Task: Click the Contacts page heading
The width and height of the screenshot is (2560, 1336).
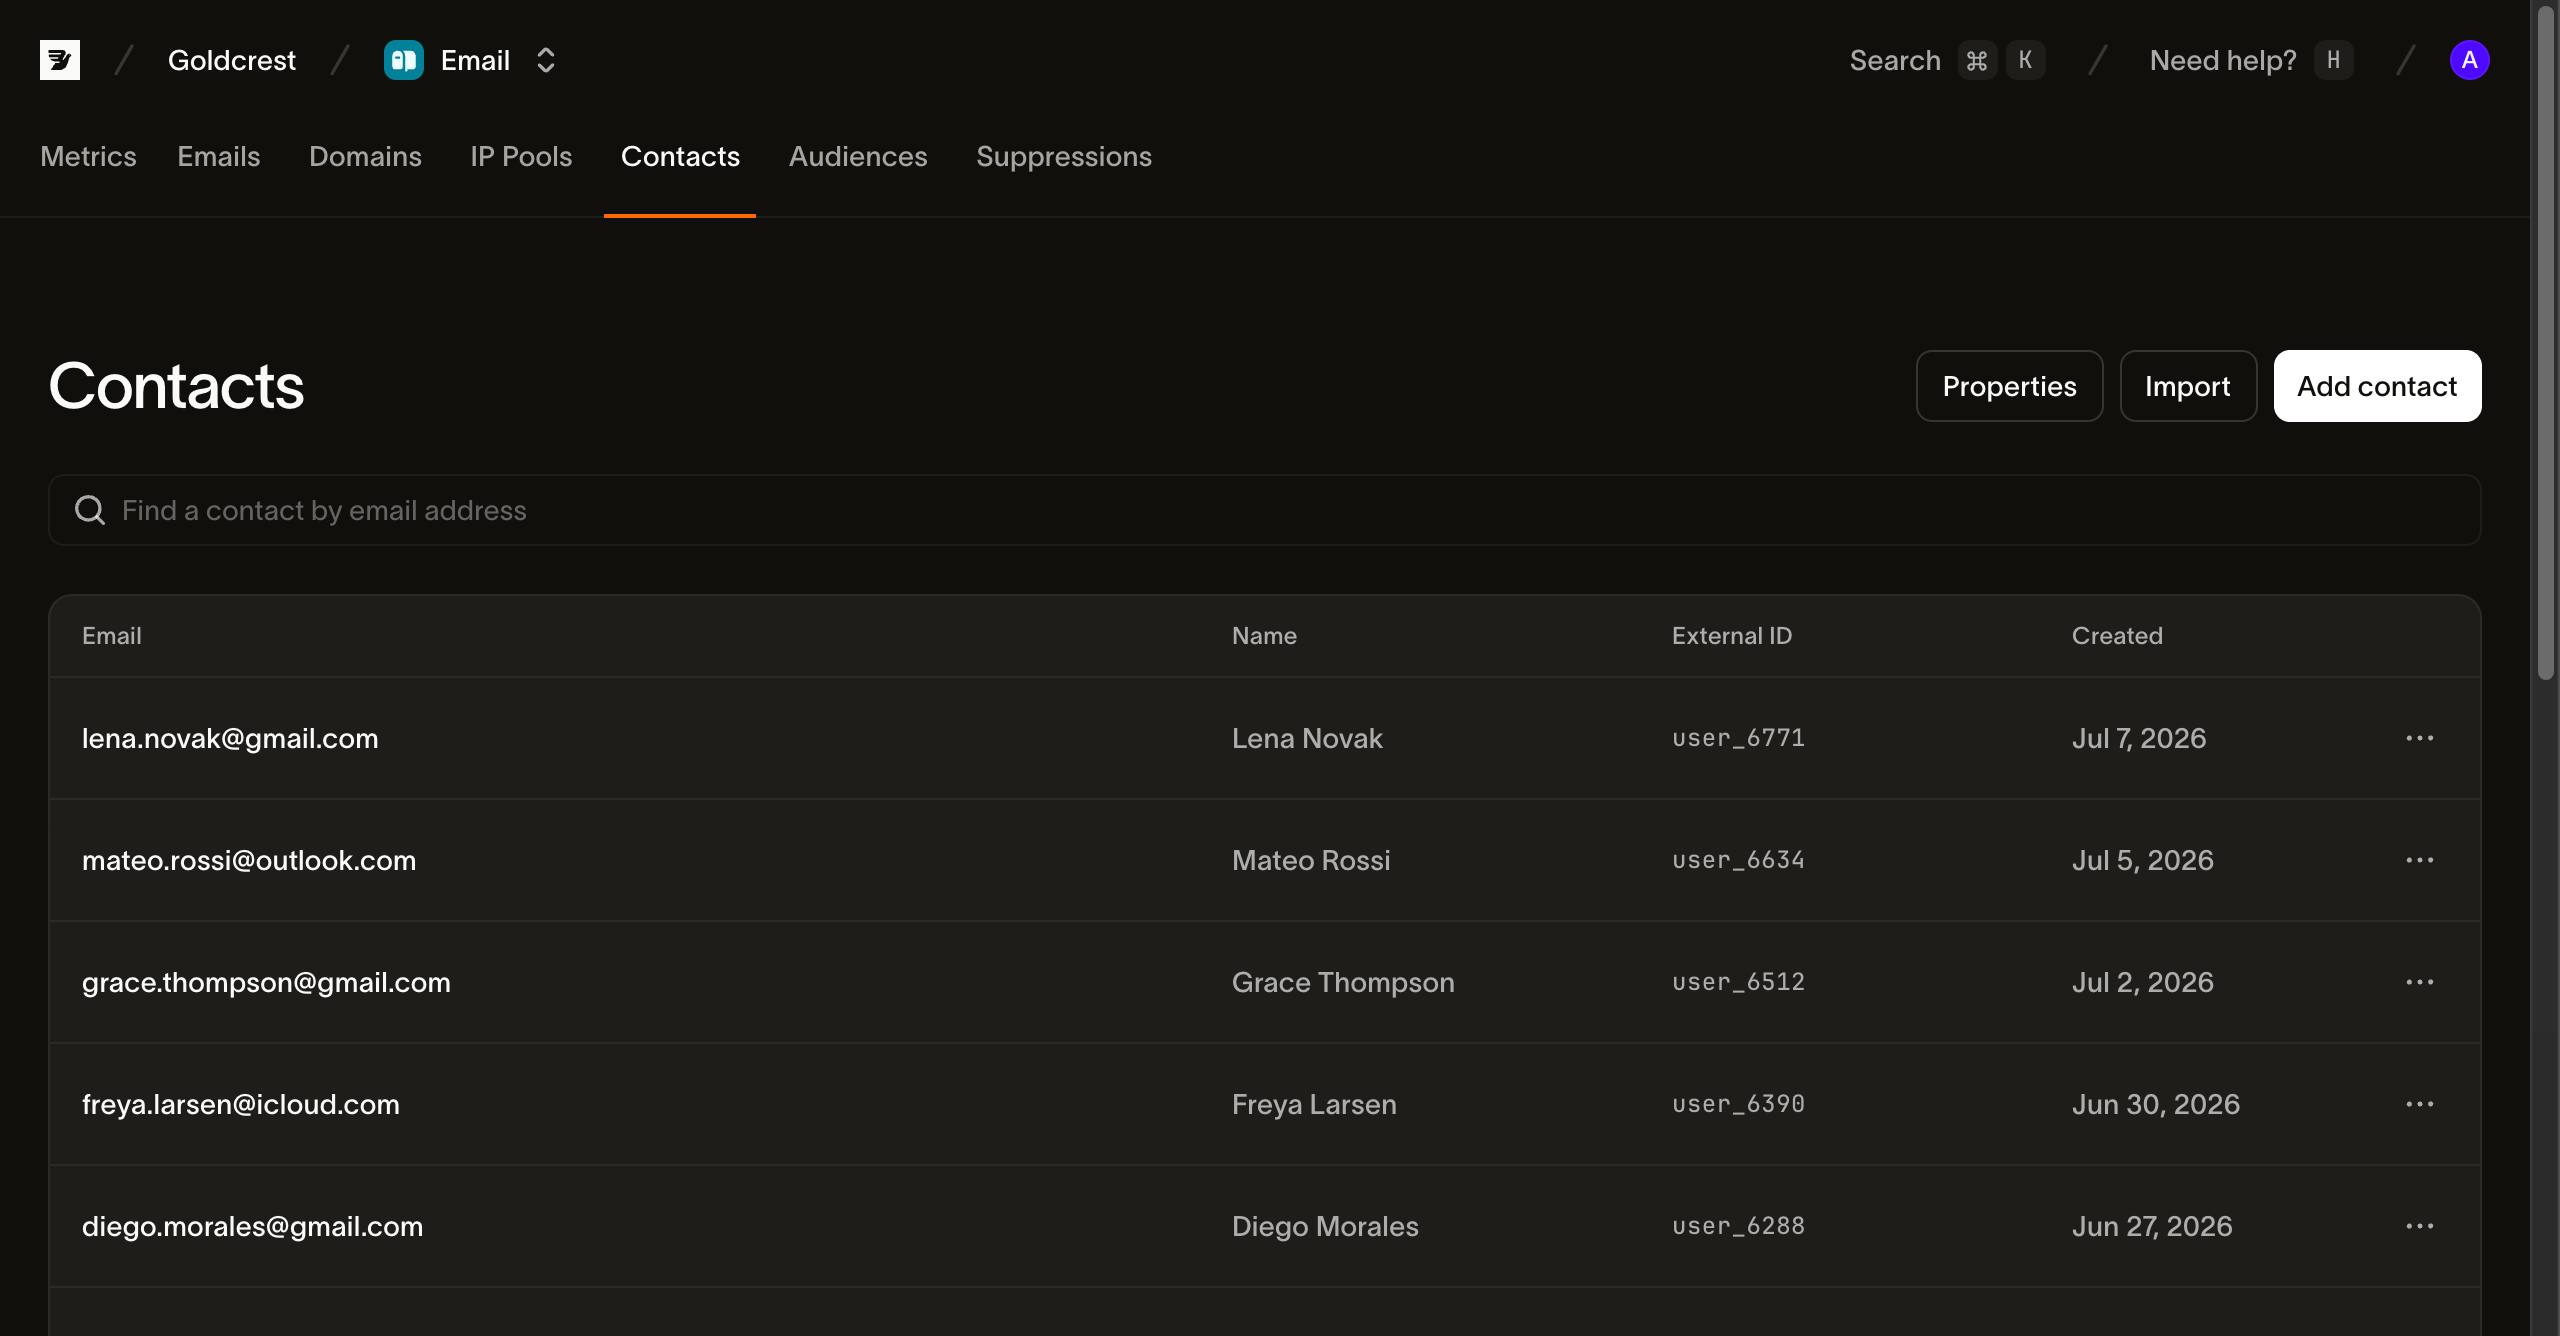Action: (x=176, y=386)
